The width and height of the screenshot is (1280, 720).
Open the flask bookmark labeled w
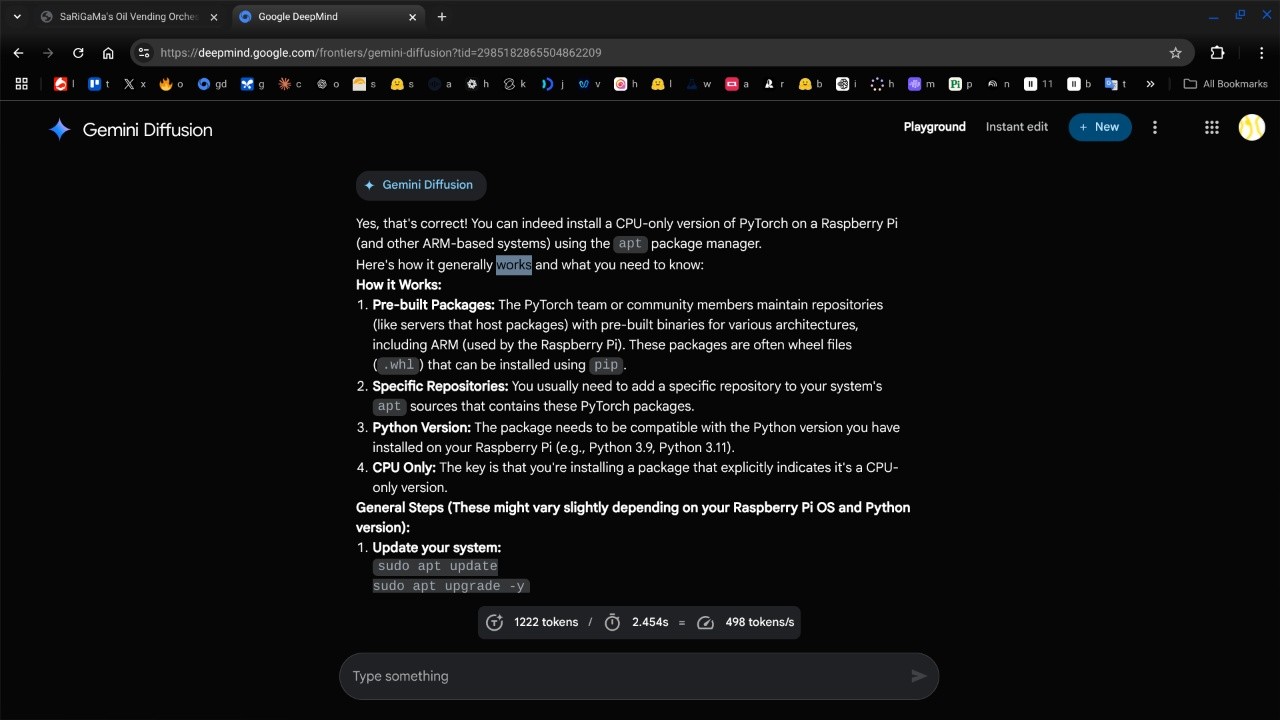[x=699, y=84]
